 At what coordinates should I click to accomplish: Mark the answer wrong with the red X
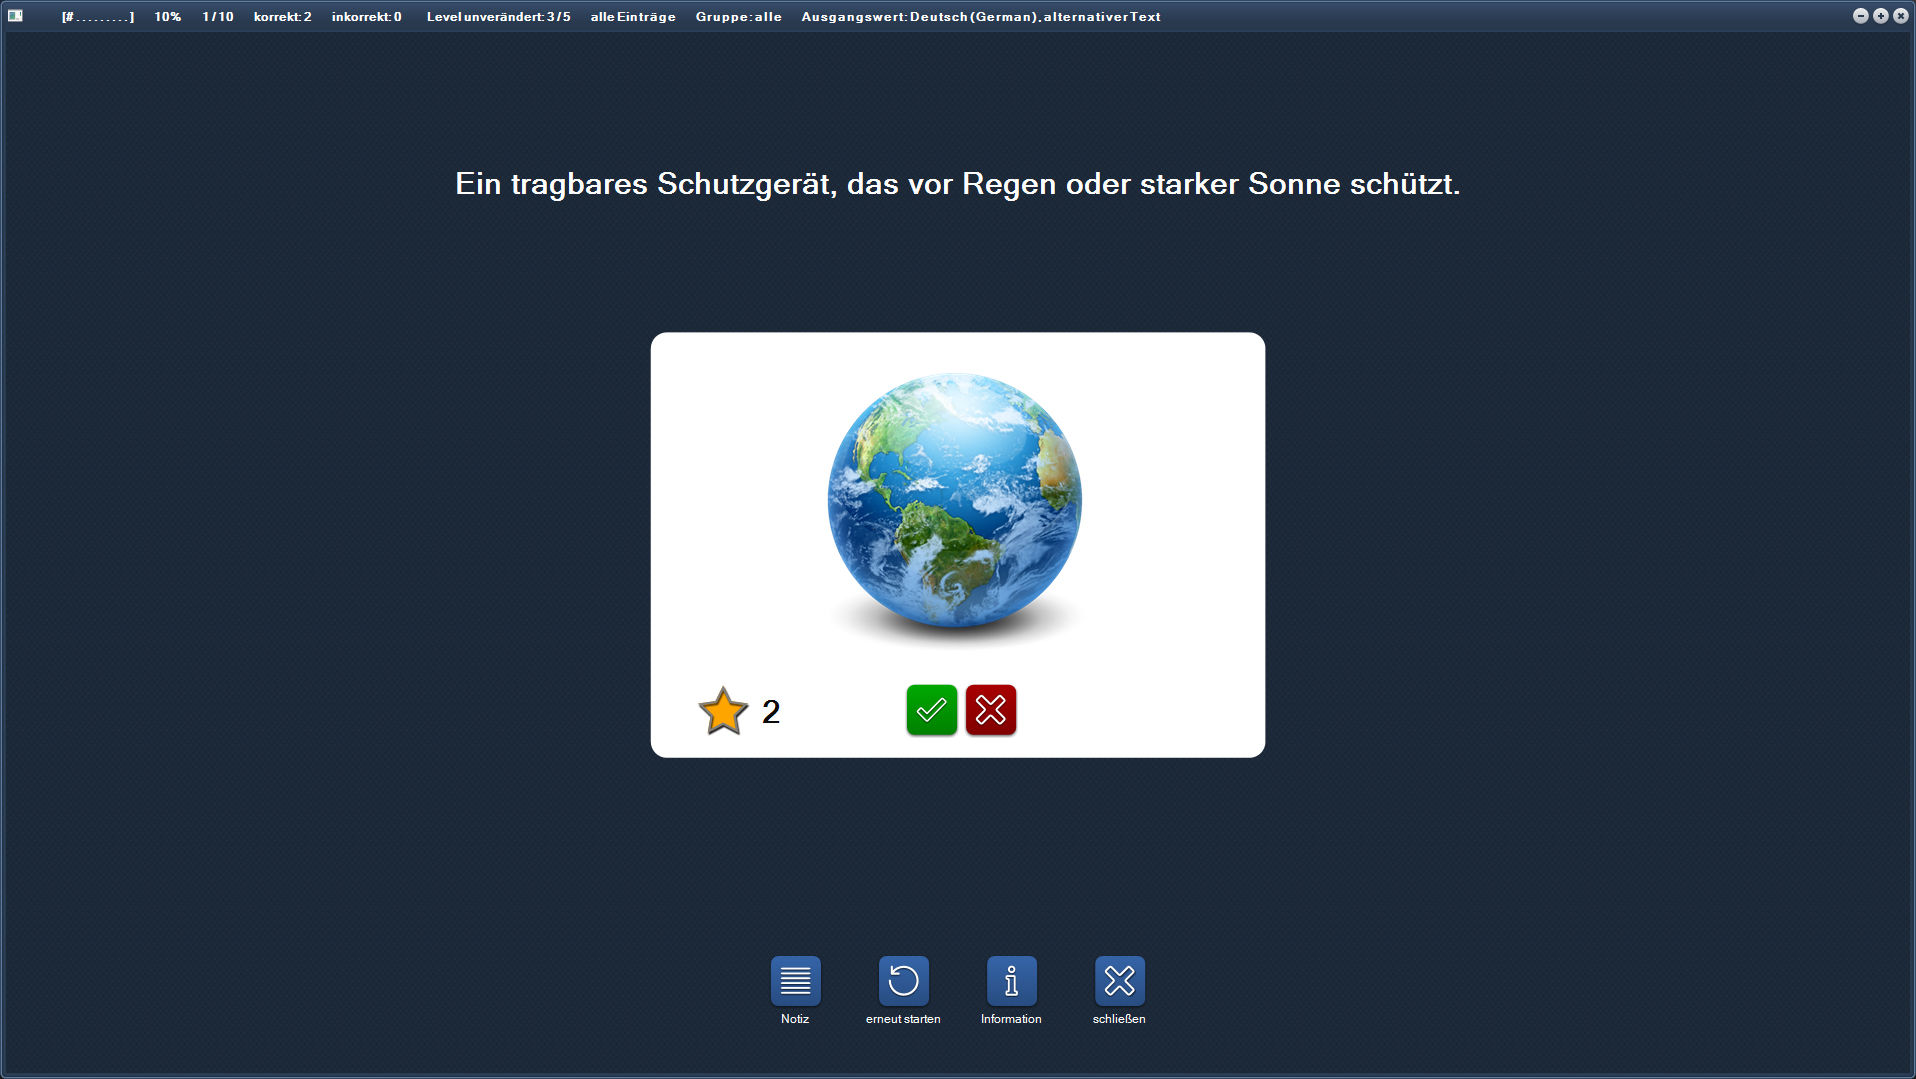pos(991,710)
